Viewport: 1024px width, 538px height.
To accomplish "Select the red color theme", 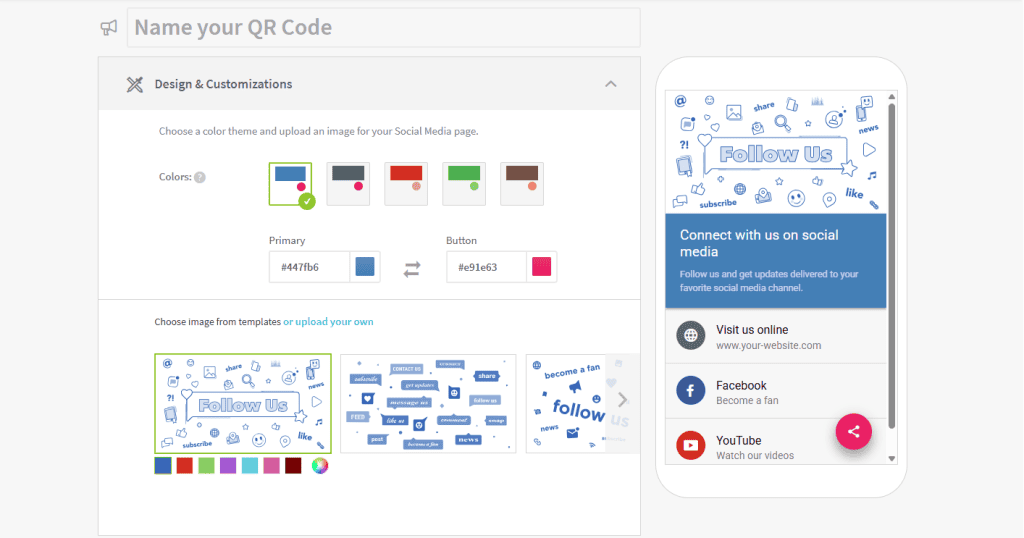I will (x=406, y=184).
